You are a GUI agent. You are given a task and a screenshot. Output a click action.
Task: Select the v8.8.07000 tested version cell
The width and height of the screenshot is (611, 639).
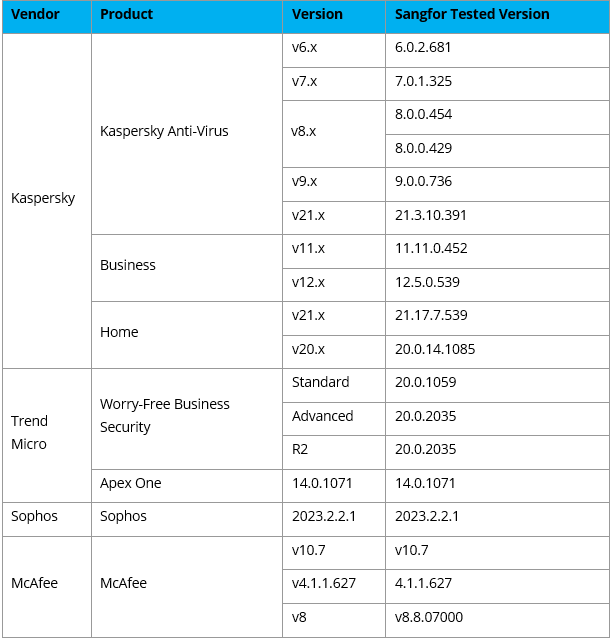pos(429,617)
